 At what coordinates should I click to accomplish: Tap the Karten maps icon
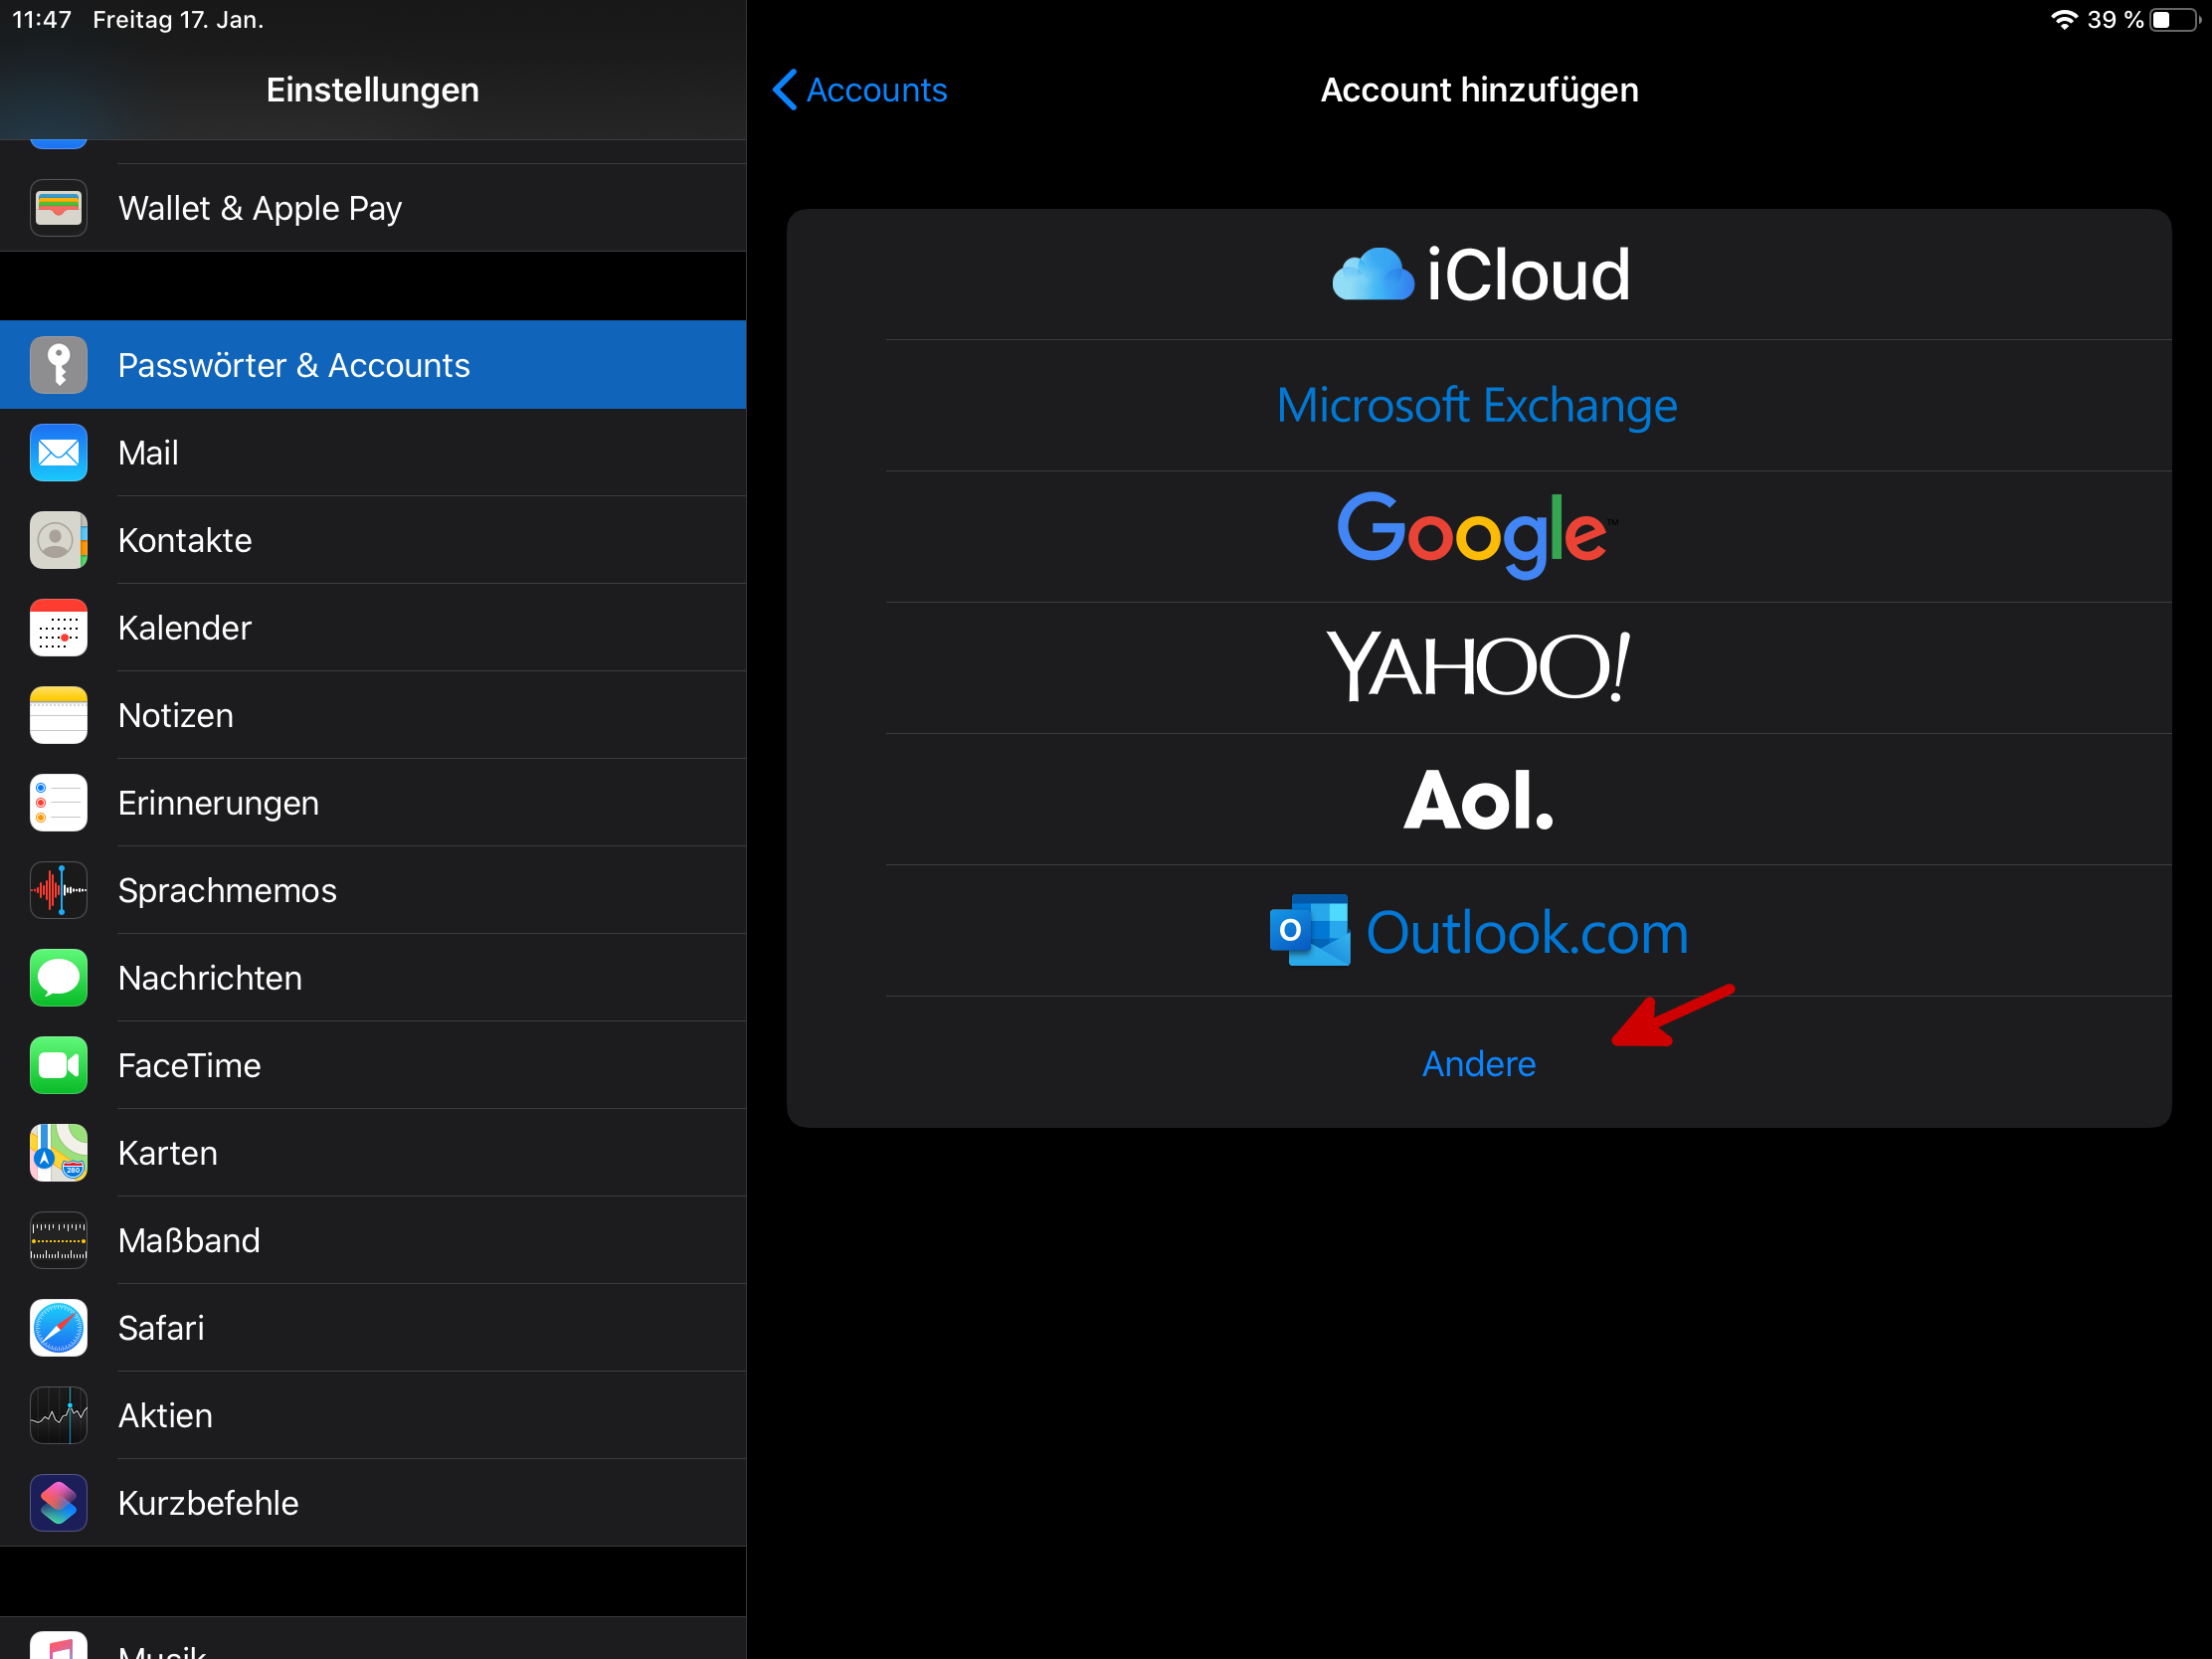click(58, 1153)
